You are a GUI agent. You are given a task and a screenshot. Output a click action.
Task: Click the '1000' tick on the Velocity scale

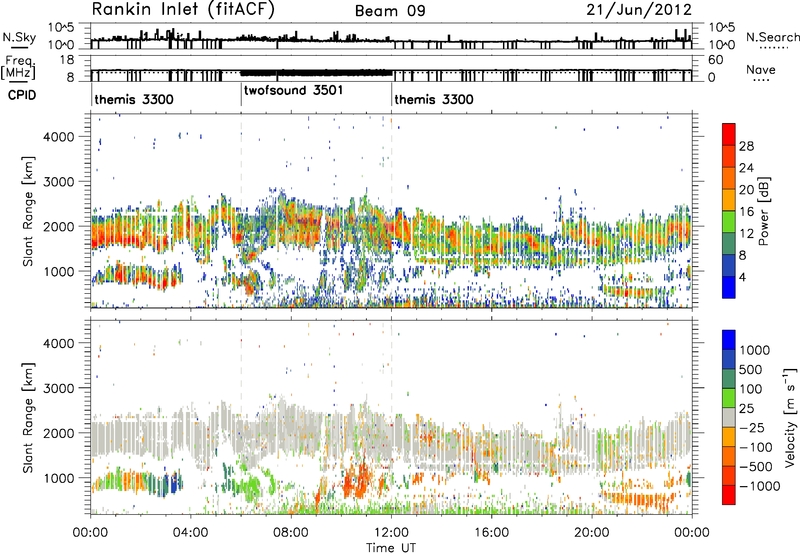[754, 350]
